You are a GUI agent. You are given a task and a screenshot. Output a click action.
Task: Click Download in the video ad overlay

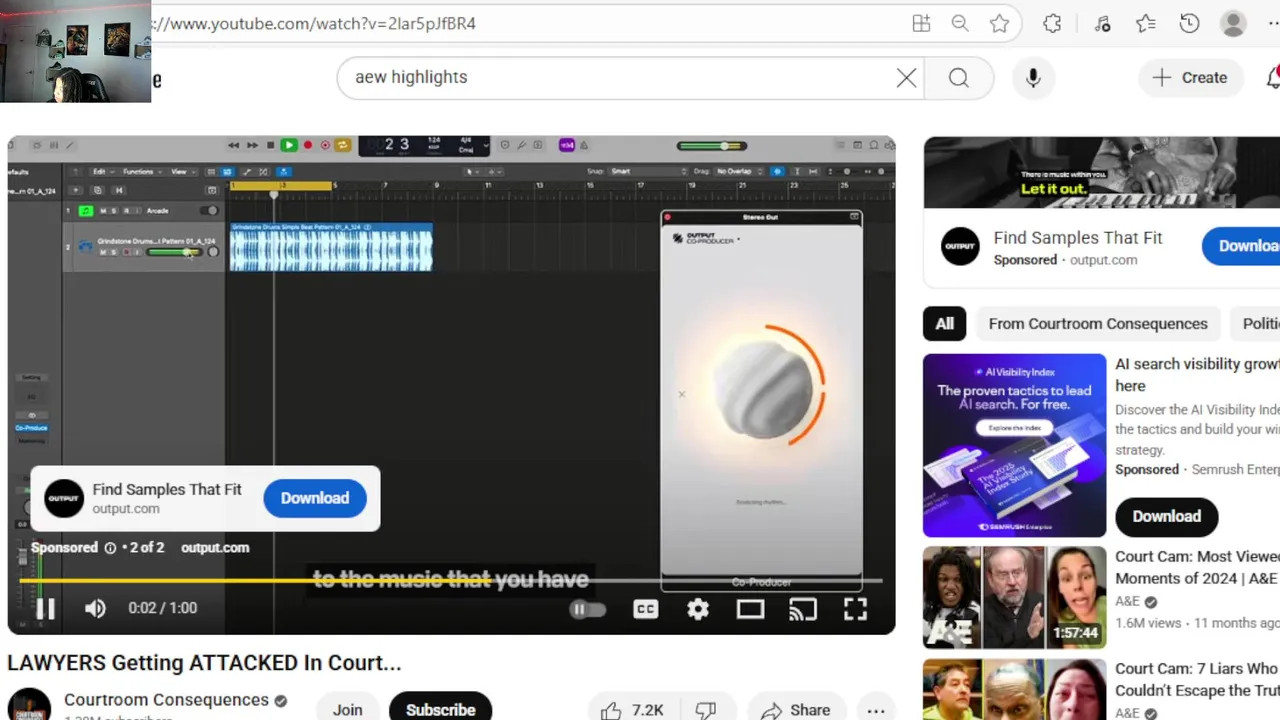(315, 498)
